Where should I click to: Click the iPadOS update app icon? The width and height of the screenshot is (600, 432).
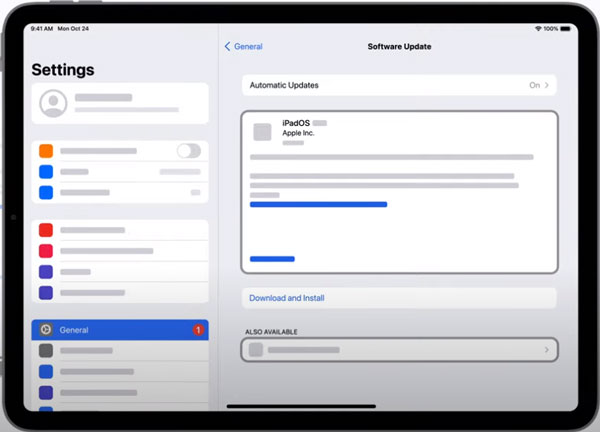coord(262,132)
